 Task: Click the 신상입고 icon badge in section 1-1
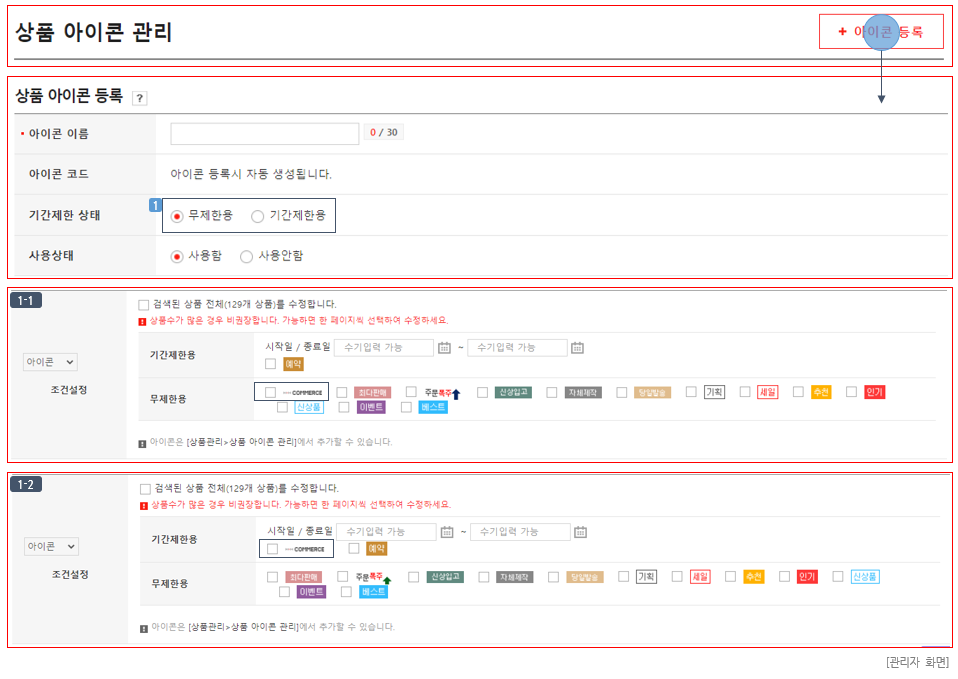tap(513, 392)
